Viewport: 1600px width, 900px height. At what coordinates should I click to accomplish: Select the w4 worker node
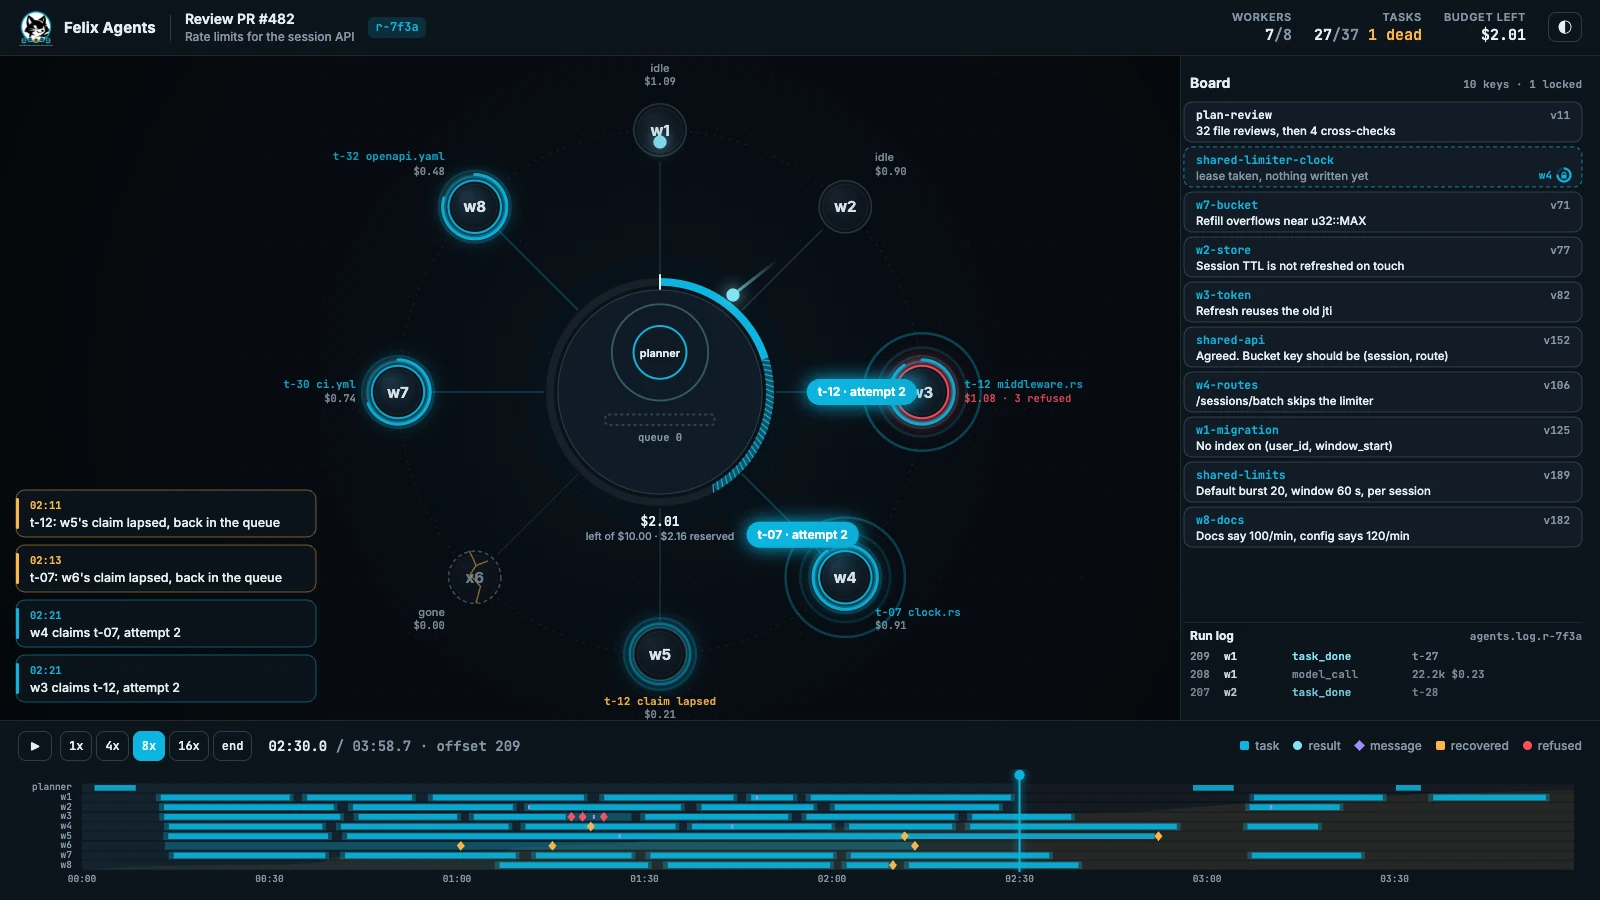click(845, 577)
